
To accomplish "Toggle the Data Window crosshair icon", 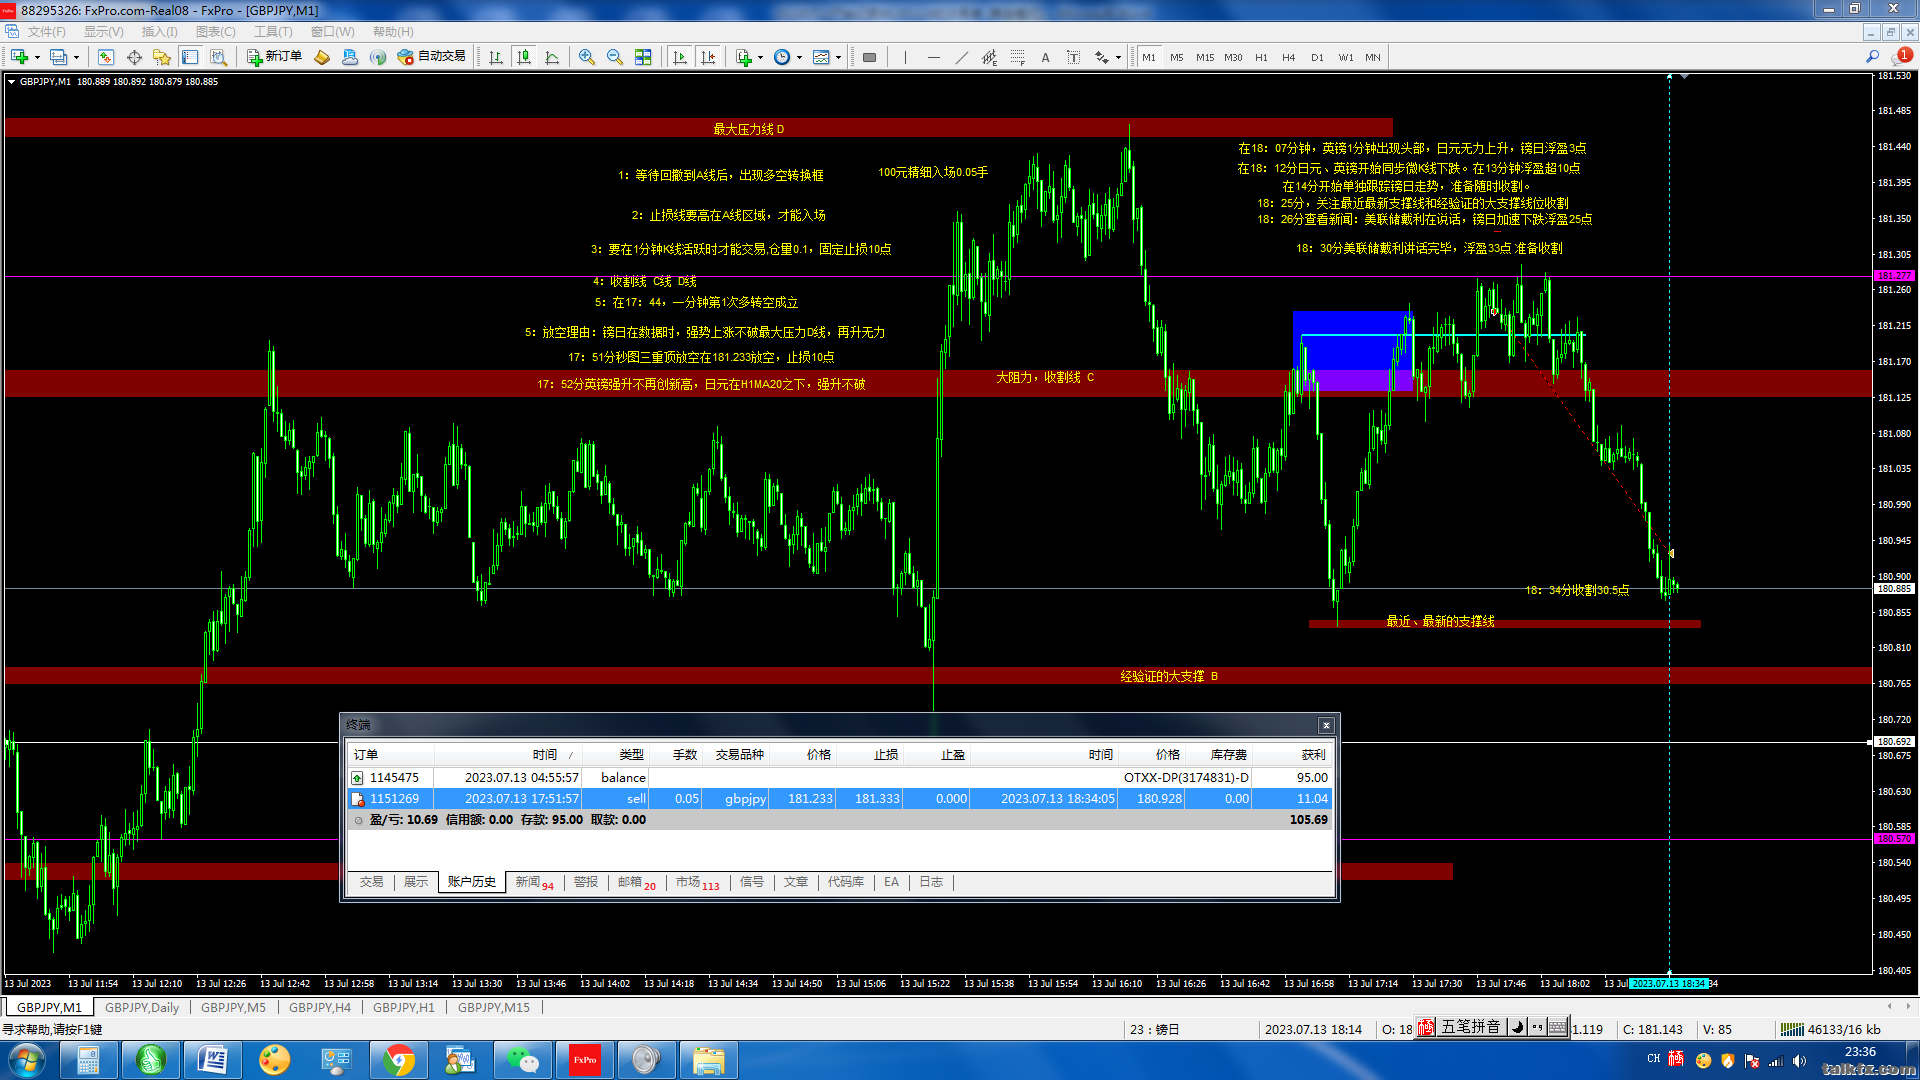I will coord(134,57).
